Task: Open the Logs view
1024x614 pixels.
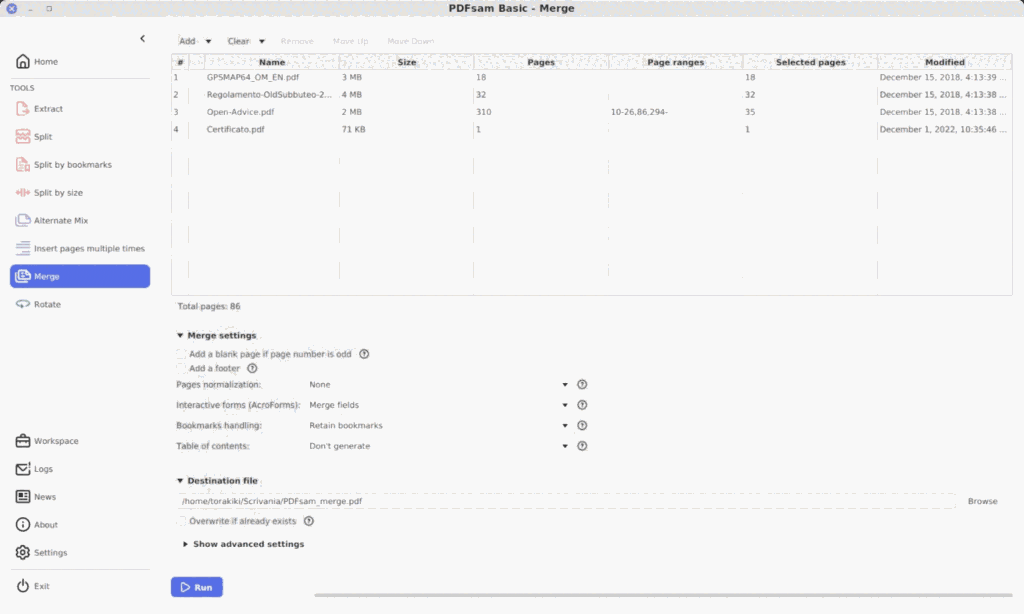Action: tap(40, 468)
